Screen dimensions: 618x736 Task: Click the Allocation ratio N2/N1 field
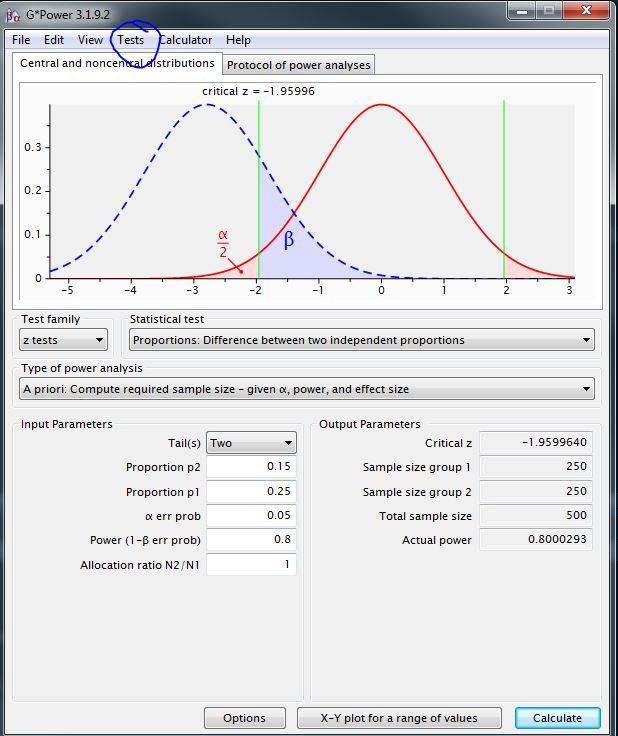[x=251, y=564]
